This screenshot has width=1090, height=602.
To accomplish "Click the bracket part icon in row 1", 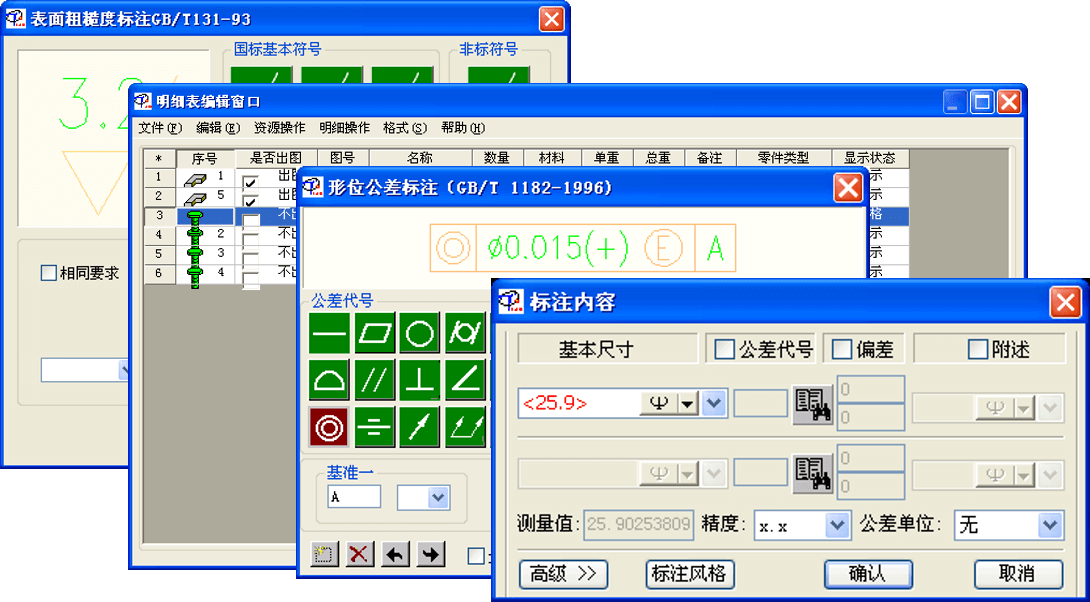I will (x=195, y=180).
